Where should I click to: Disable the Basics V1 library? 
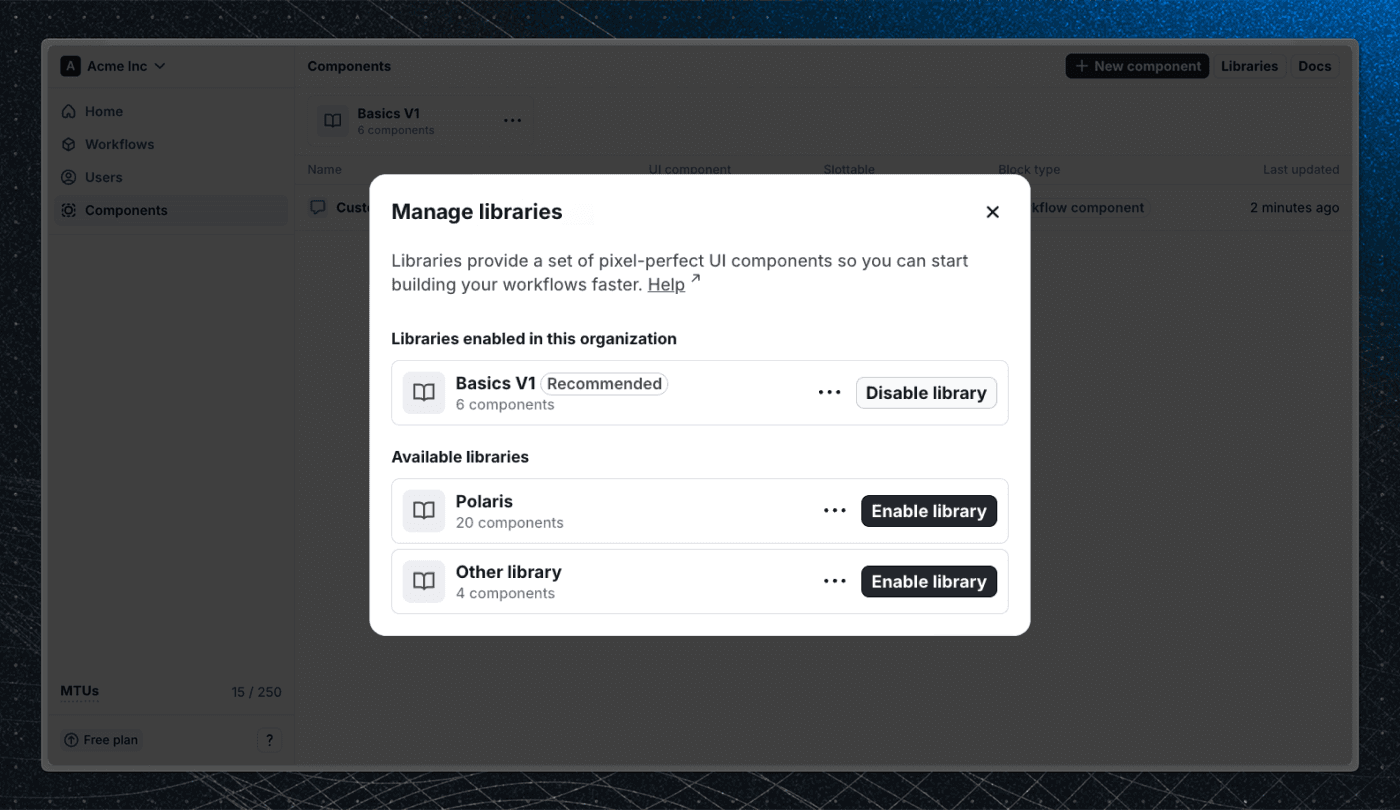tap(925, 392)
